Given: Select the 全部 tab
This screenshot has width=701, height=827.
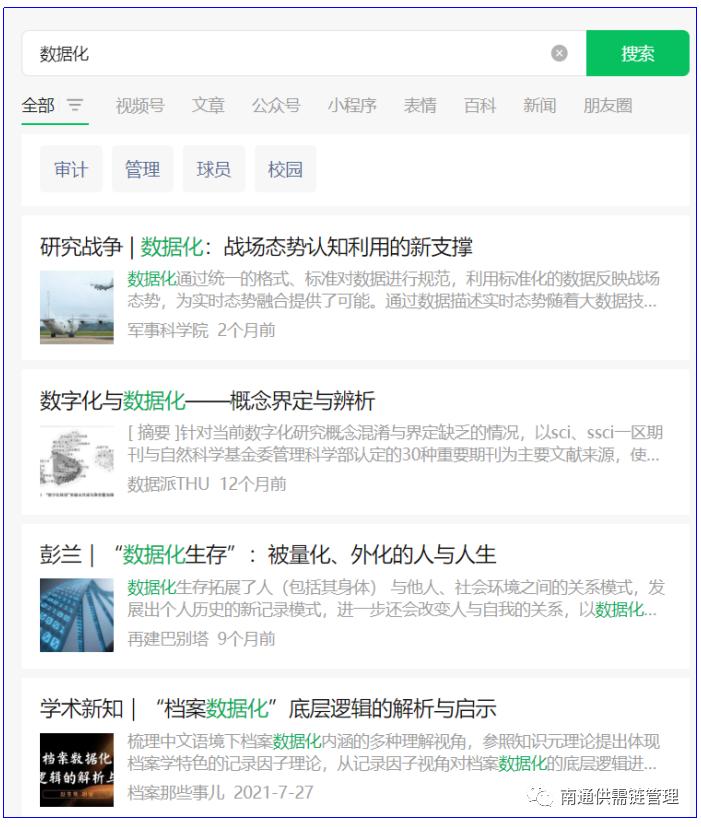Looking at the screenshot, I should pyautogui.click(x=38, y=105).
